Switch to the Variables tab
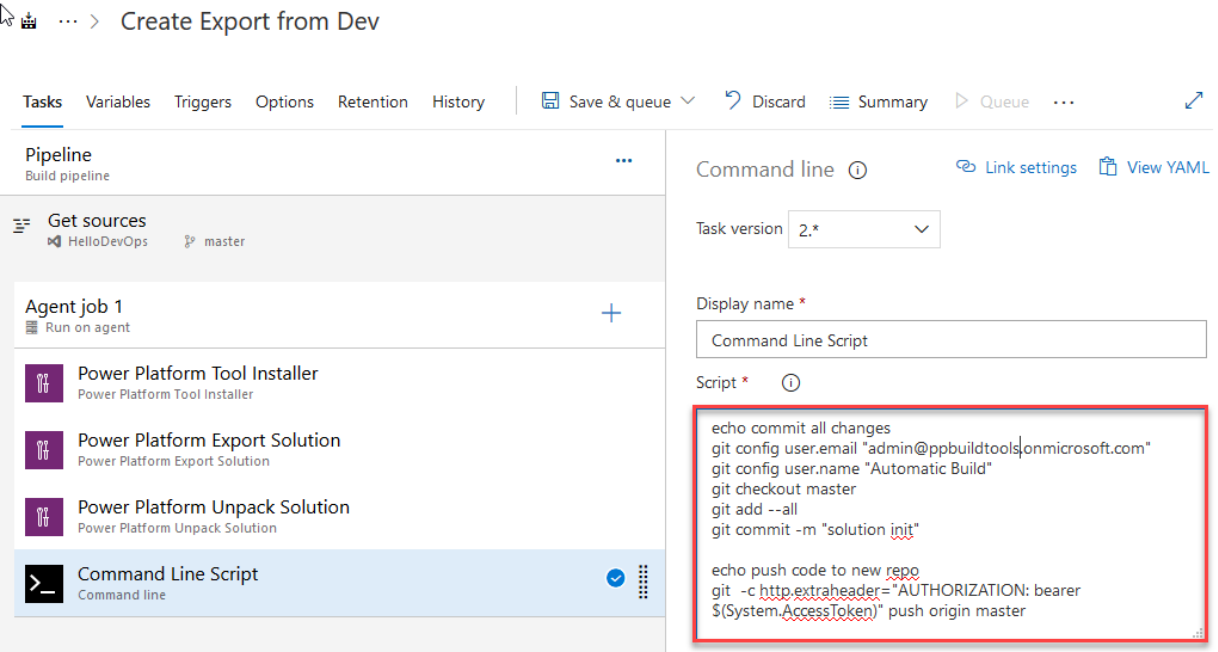This screenshot has height=652, width=1218. coord(118,102)
